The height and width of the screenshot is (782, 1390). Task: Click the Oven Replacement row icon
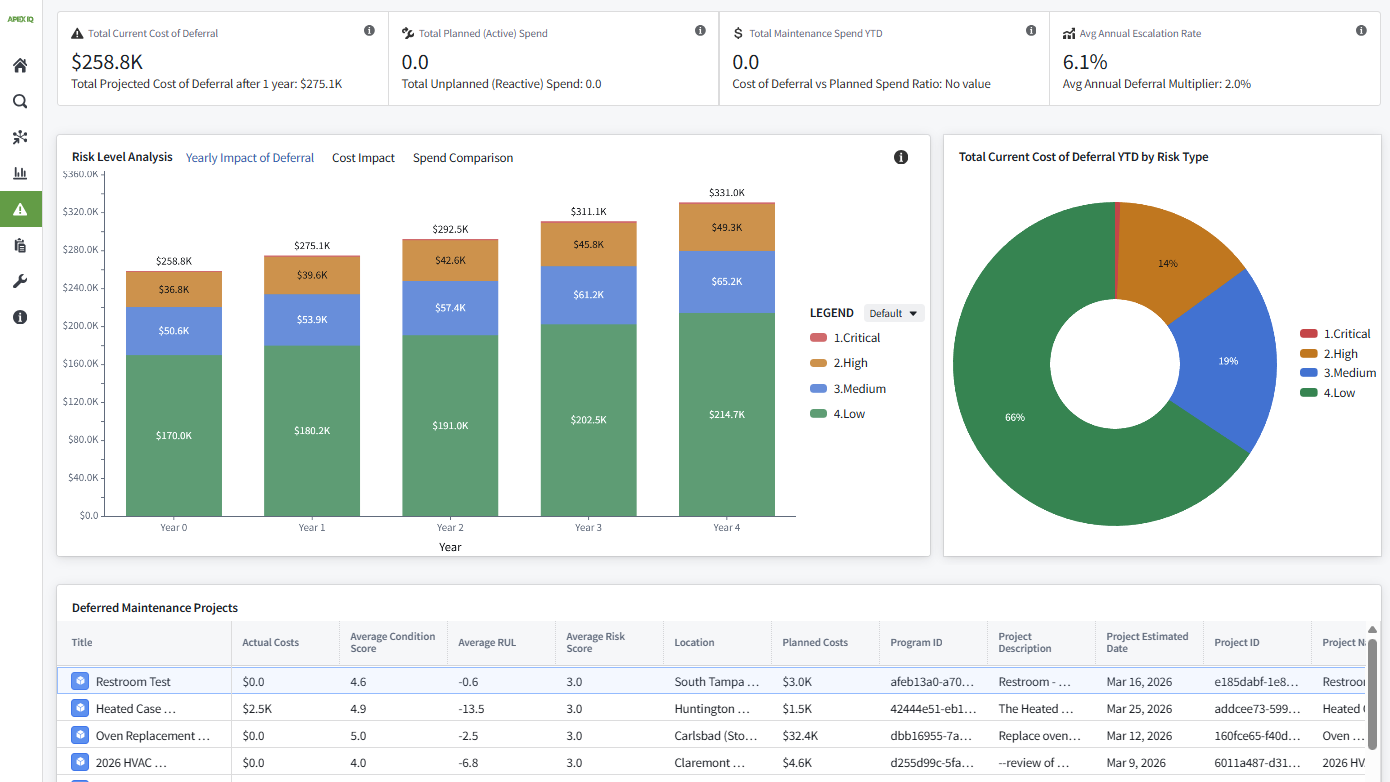pos(80,735)
